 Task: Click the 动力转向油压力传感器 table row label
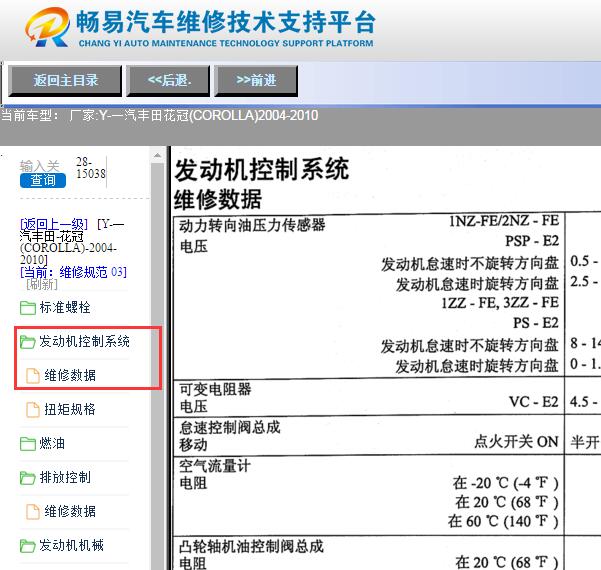click(x=252, y=225)
